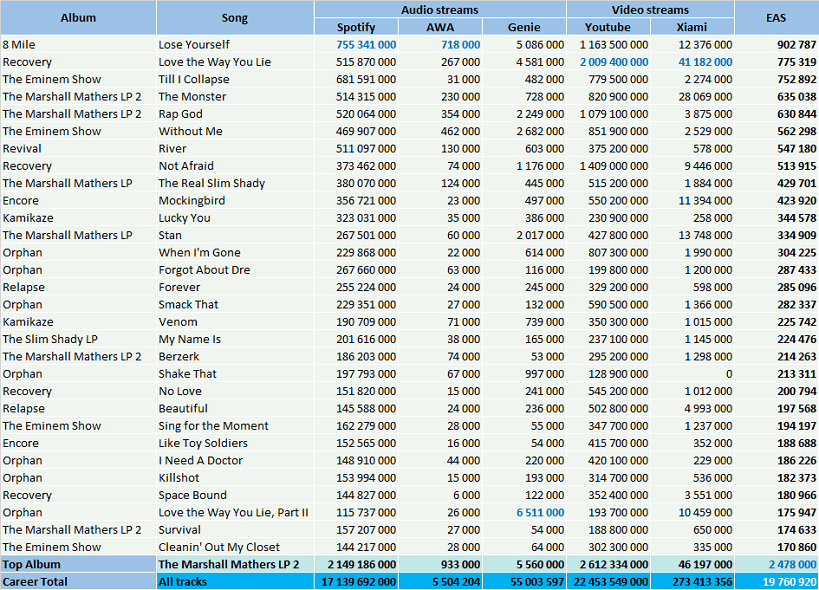Select EAS value 902 787
This screenshot has width=819, height=590.
776,44
